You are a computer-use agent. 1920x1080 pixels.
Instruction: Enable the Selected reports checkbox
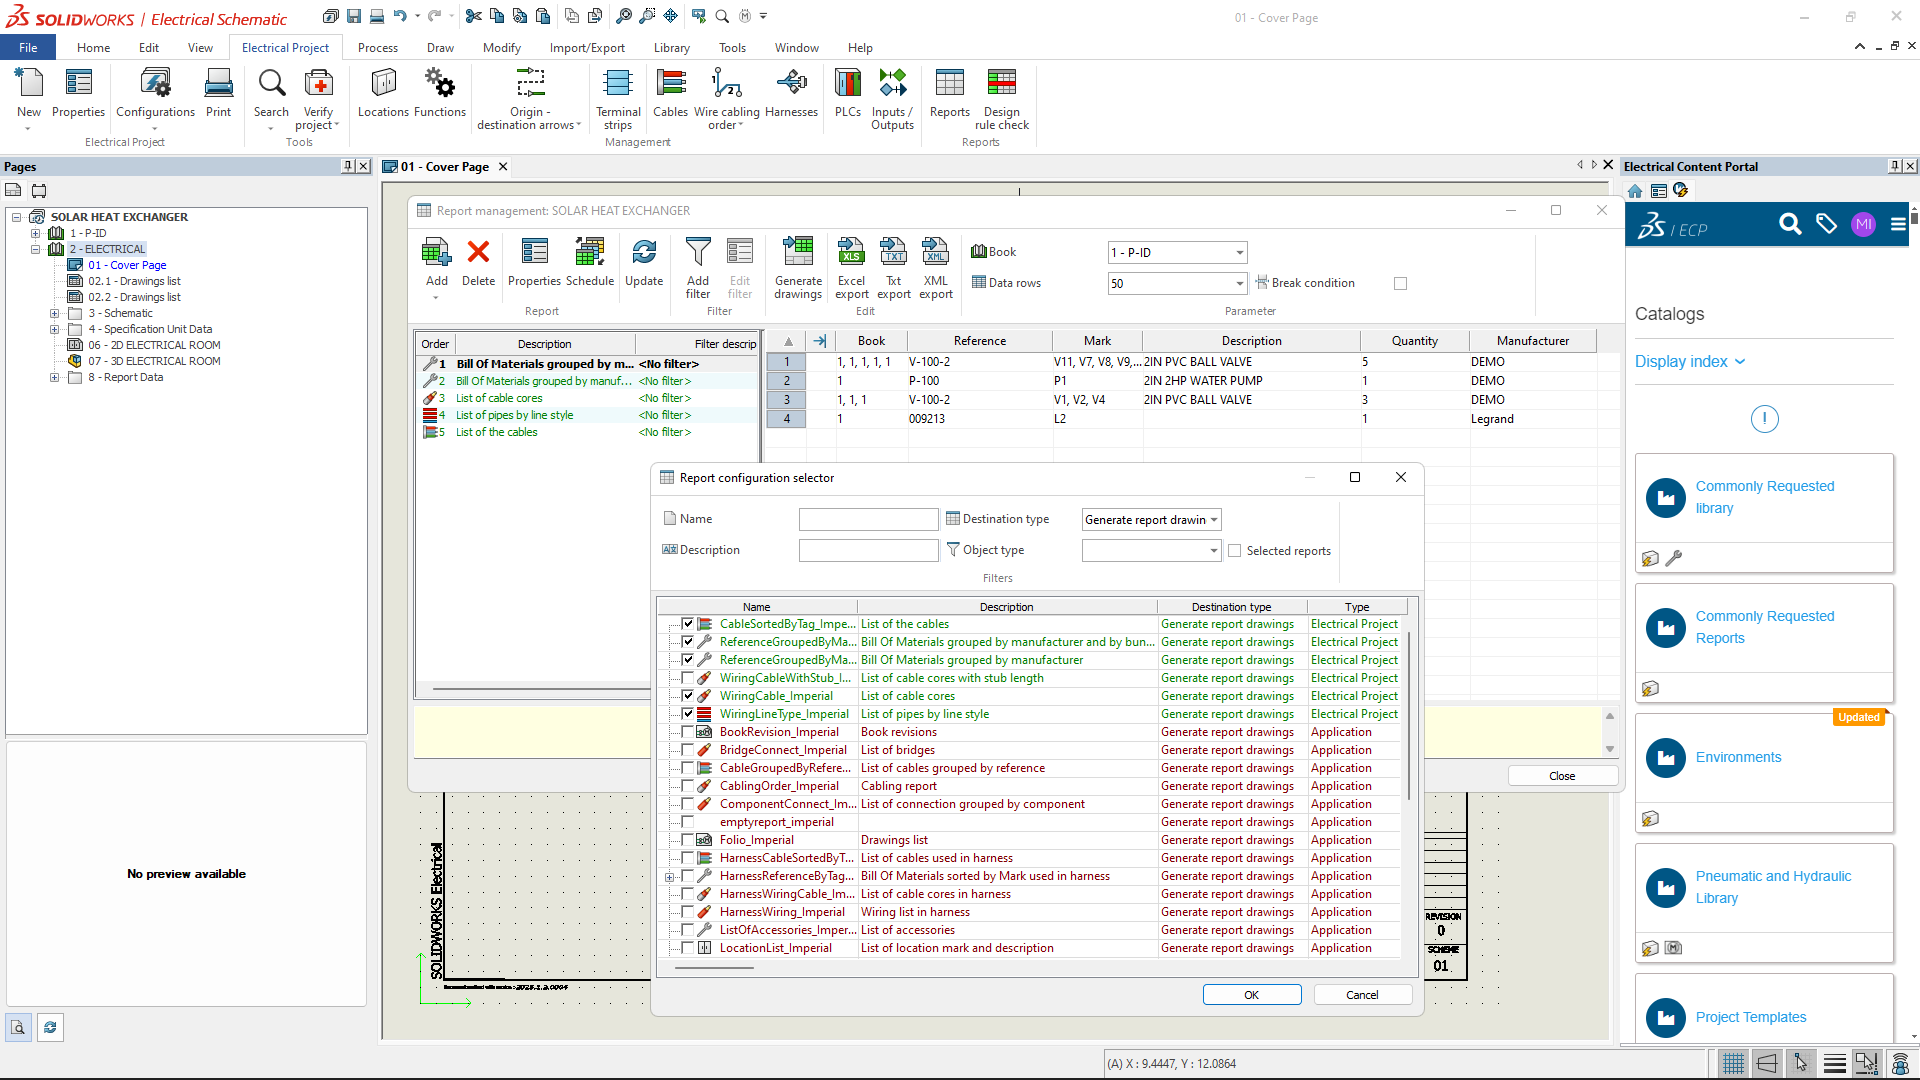point(1235,551)
